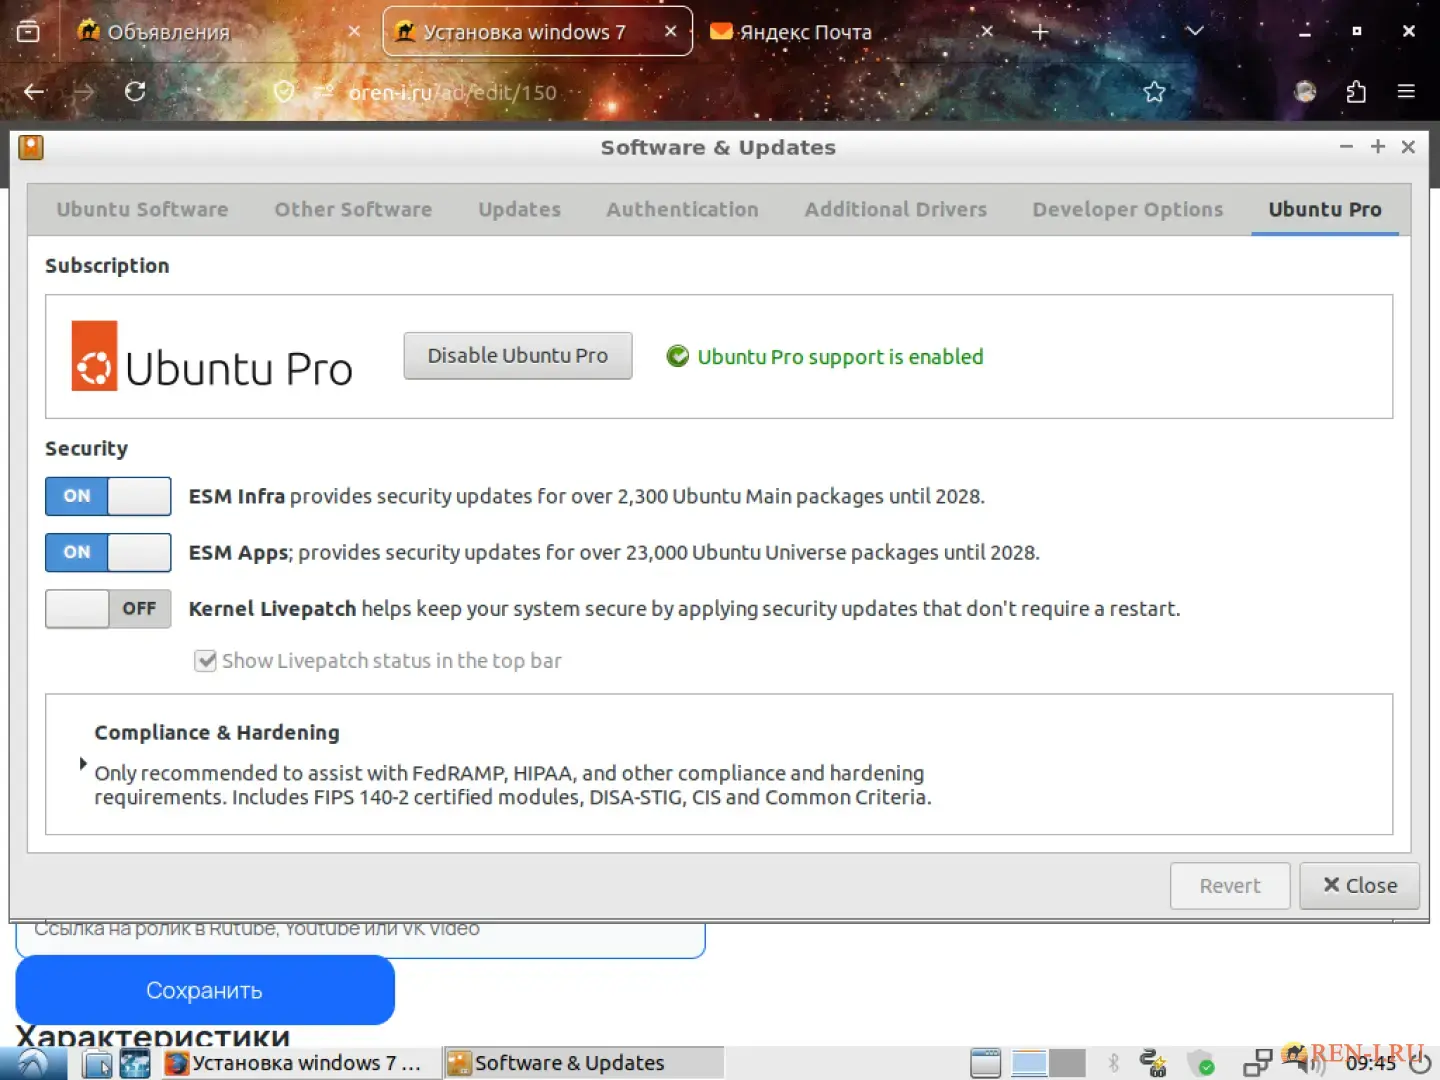Open the Developer Options tab

1127,210
